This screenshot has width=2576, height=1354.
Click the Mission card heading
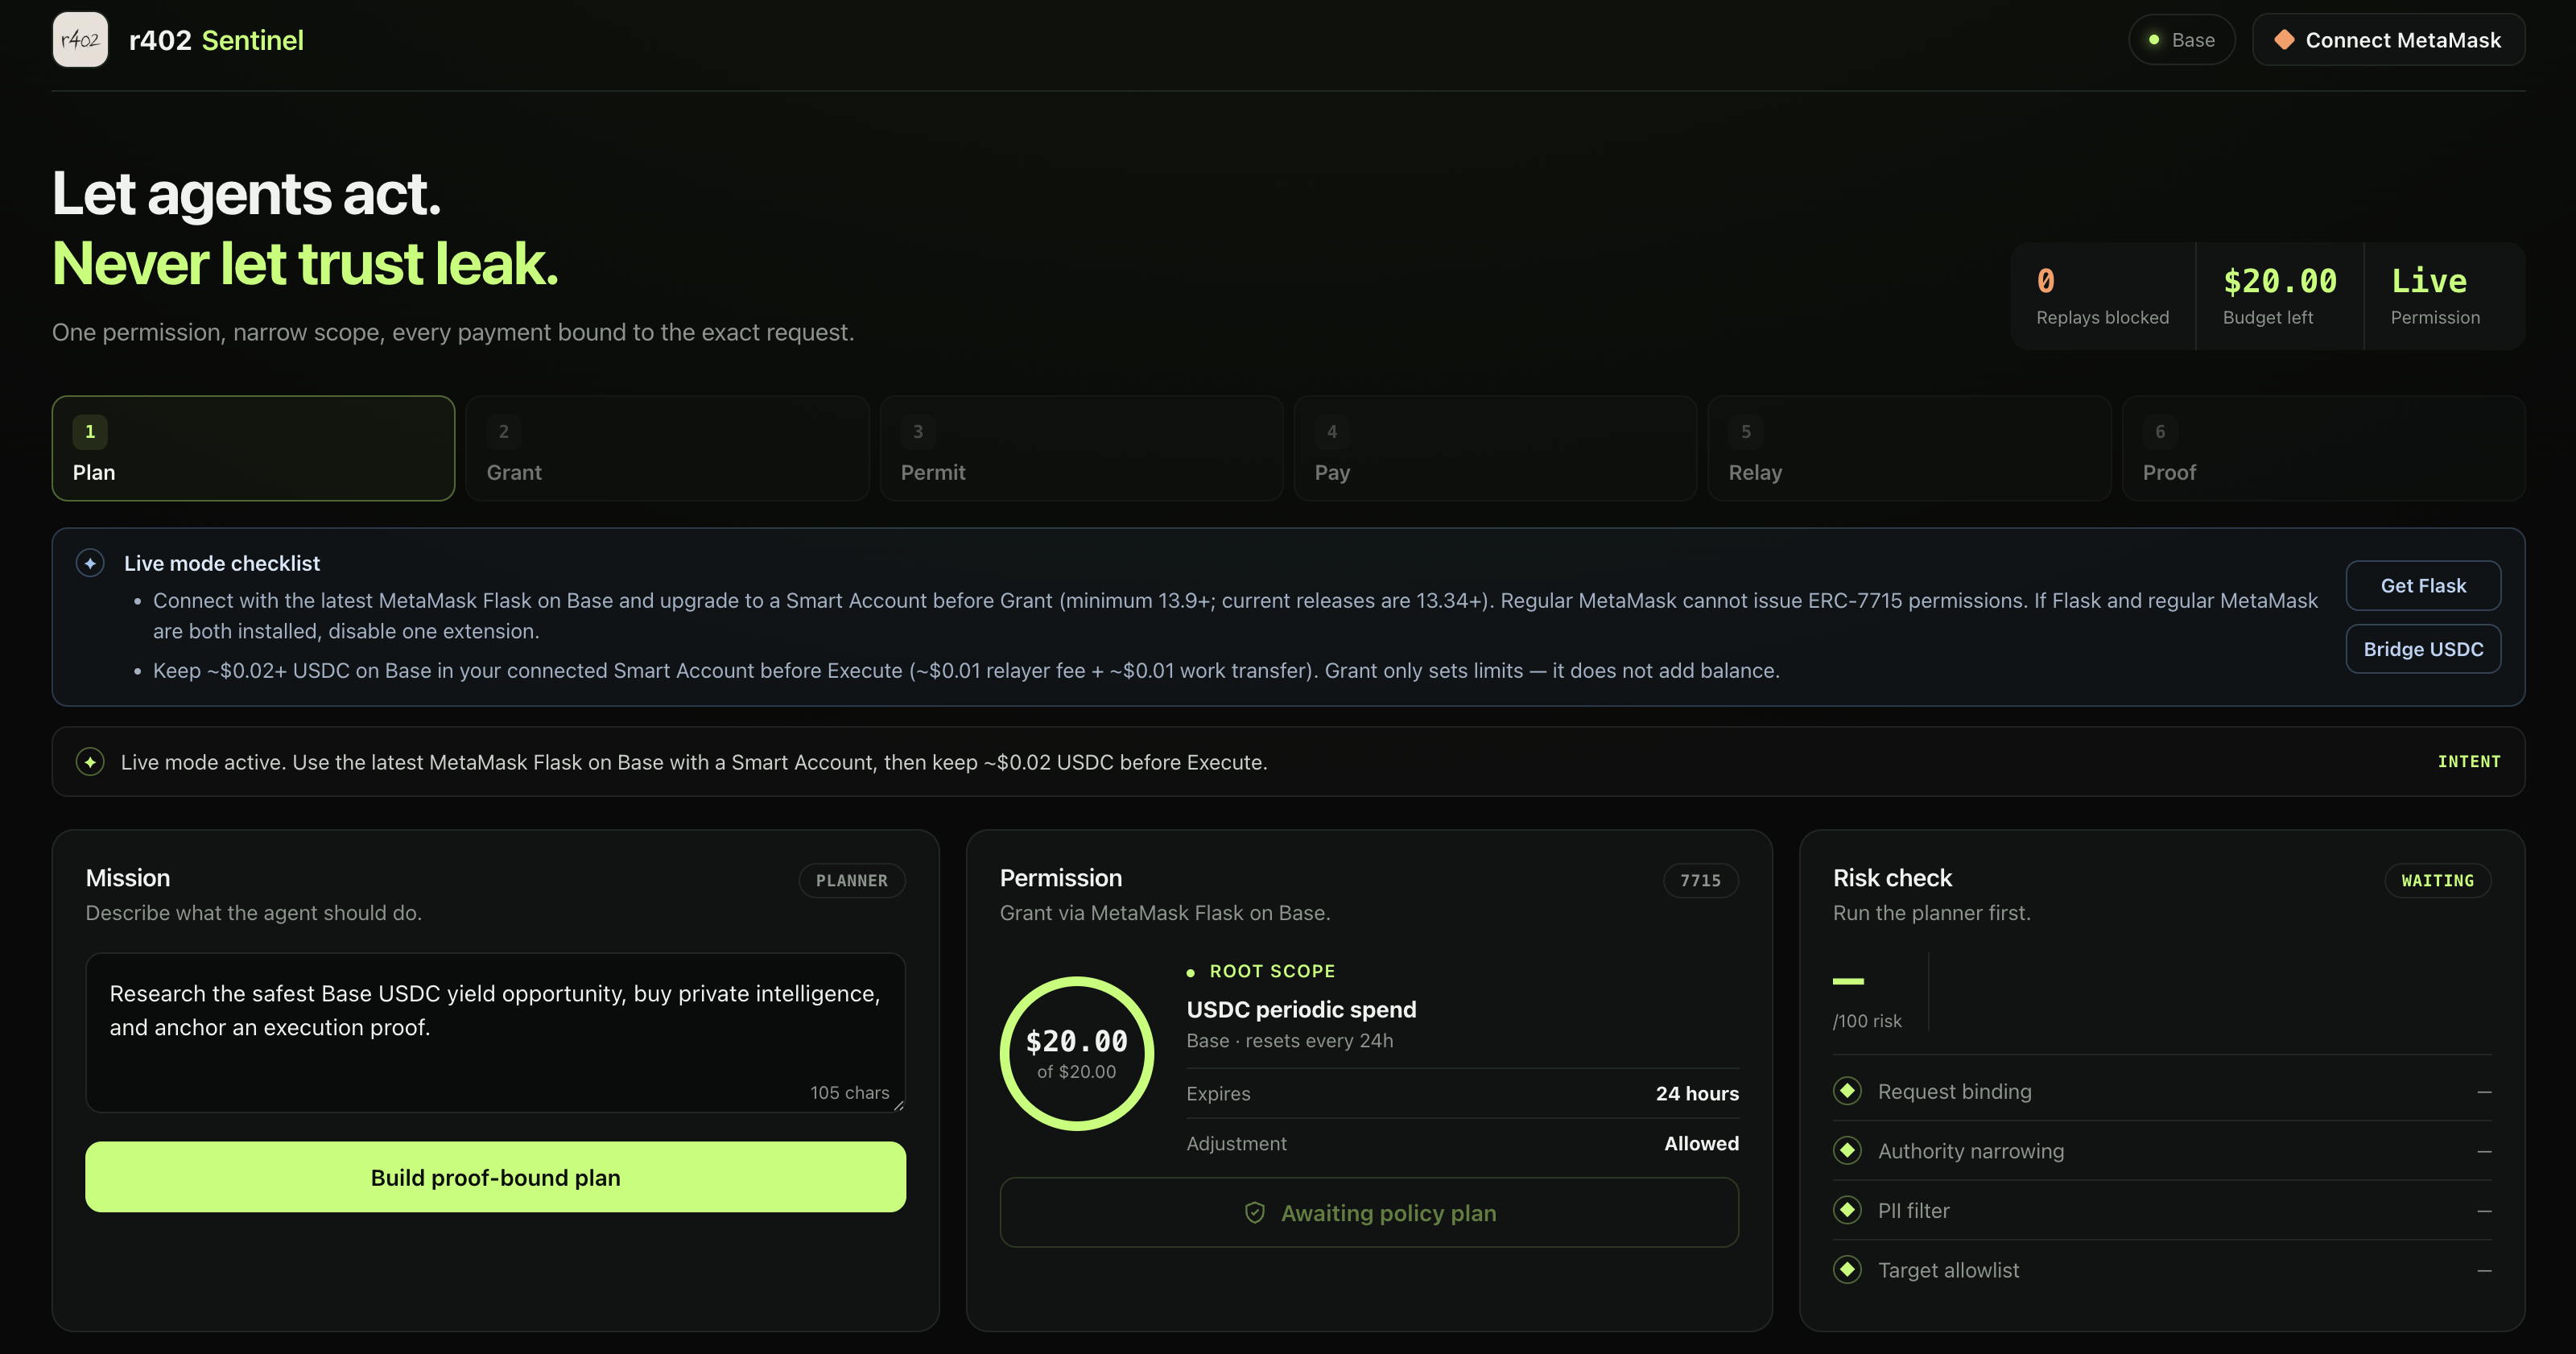(128, 878)
